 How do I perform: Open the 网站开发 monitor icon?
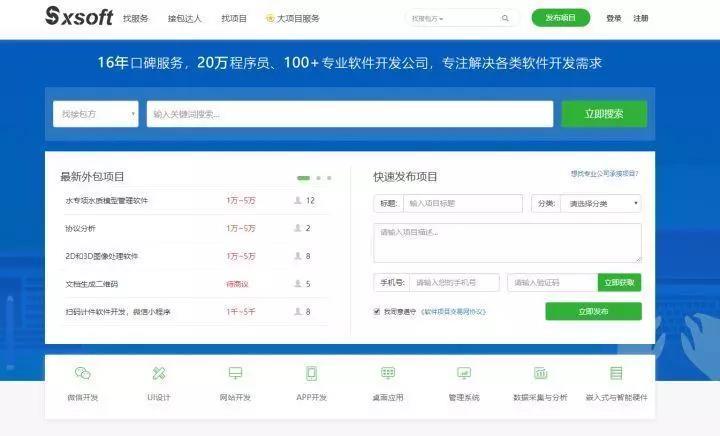tap(235, 373)
